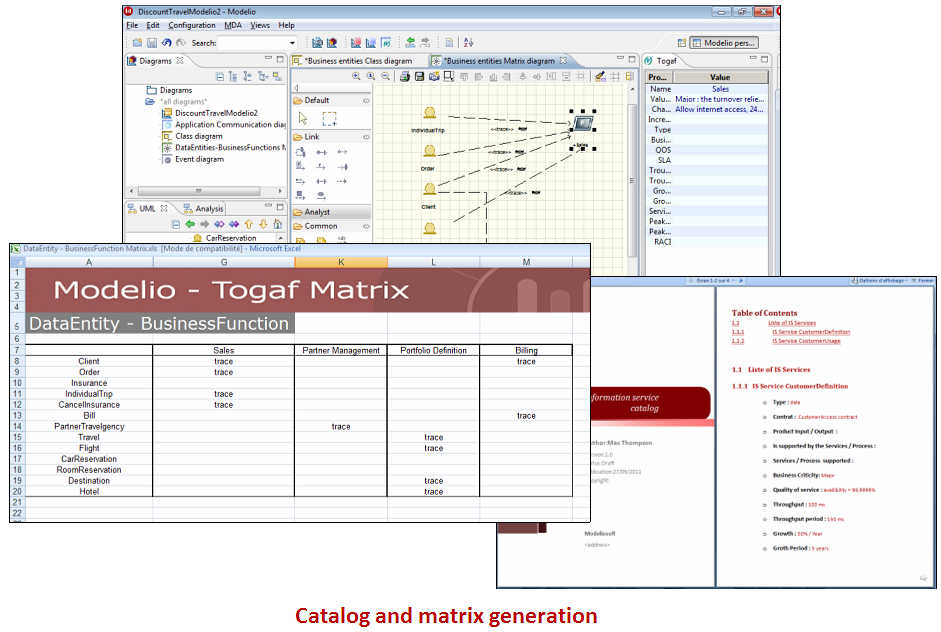Open 'IS Service CustomerUsage' contents link

pos(806,341)
